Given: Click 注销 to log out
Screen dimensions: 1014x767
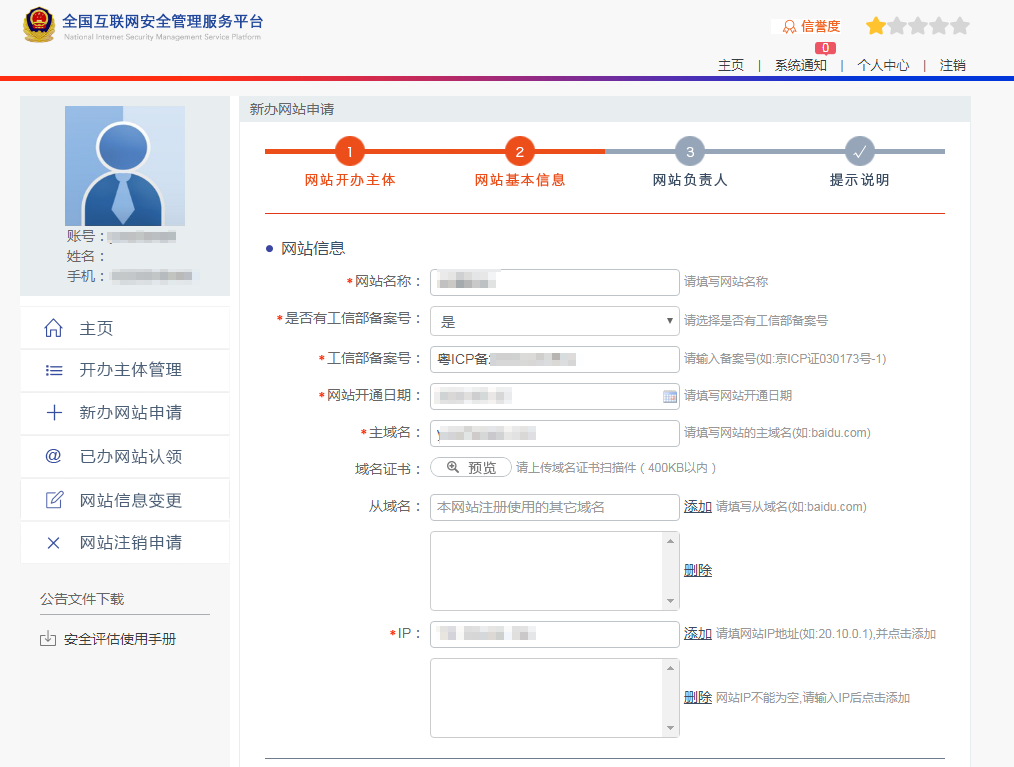Looking at the screenshot, I should pyautogui.click(x=953, y=65).
